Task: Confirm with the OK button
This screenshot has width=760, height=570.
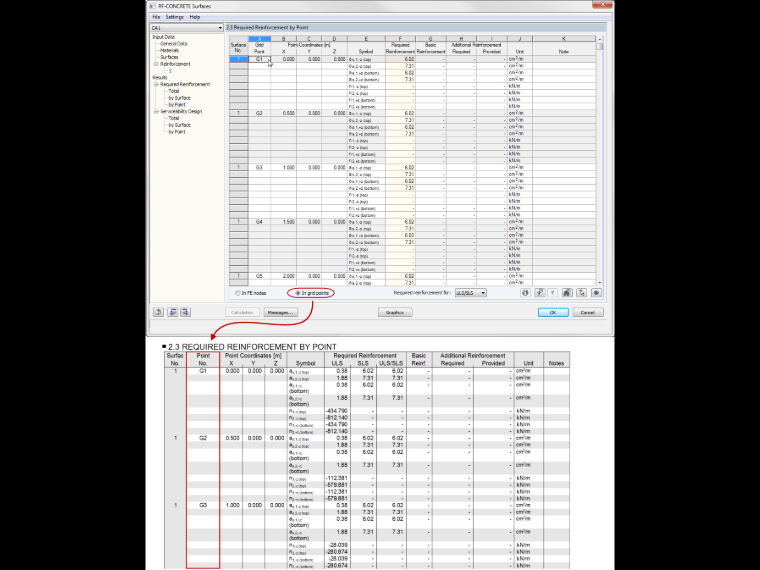Action: coord(553,312)
